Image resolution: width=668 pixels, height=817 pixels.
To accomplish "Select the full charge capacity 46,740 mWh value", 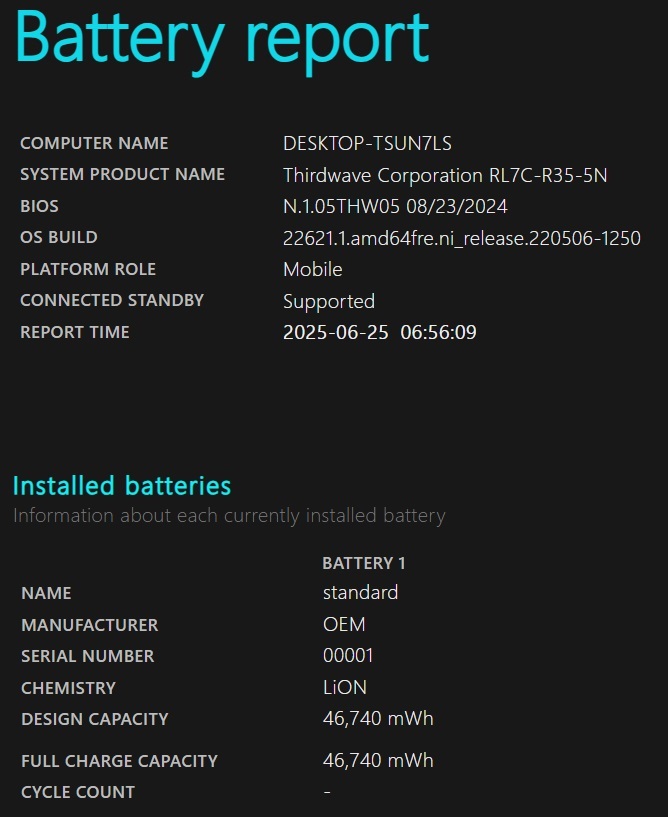I will [378, 760].
